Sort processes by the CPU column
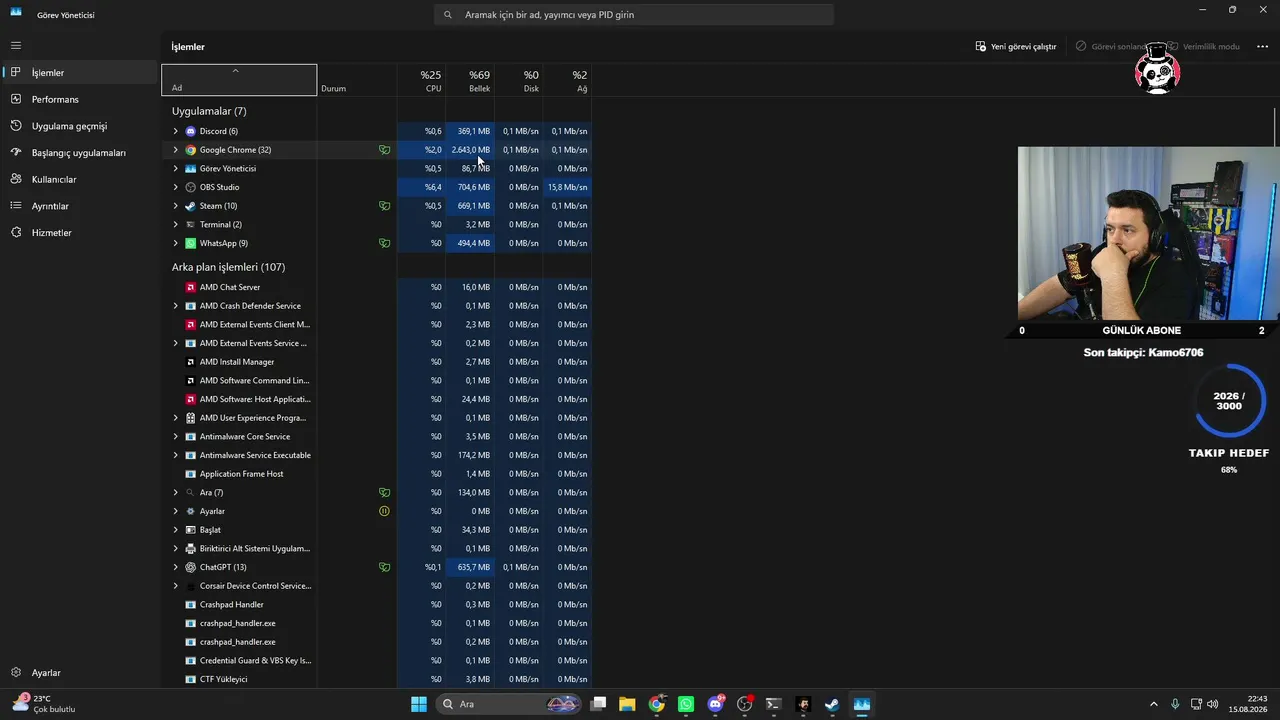 421,80
